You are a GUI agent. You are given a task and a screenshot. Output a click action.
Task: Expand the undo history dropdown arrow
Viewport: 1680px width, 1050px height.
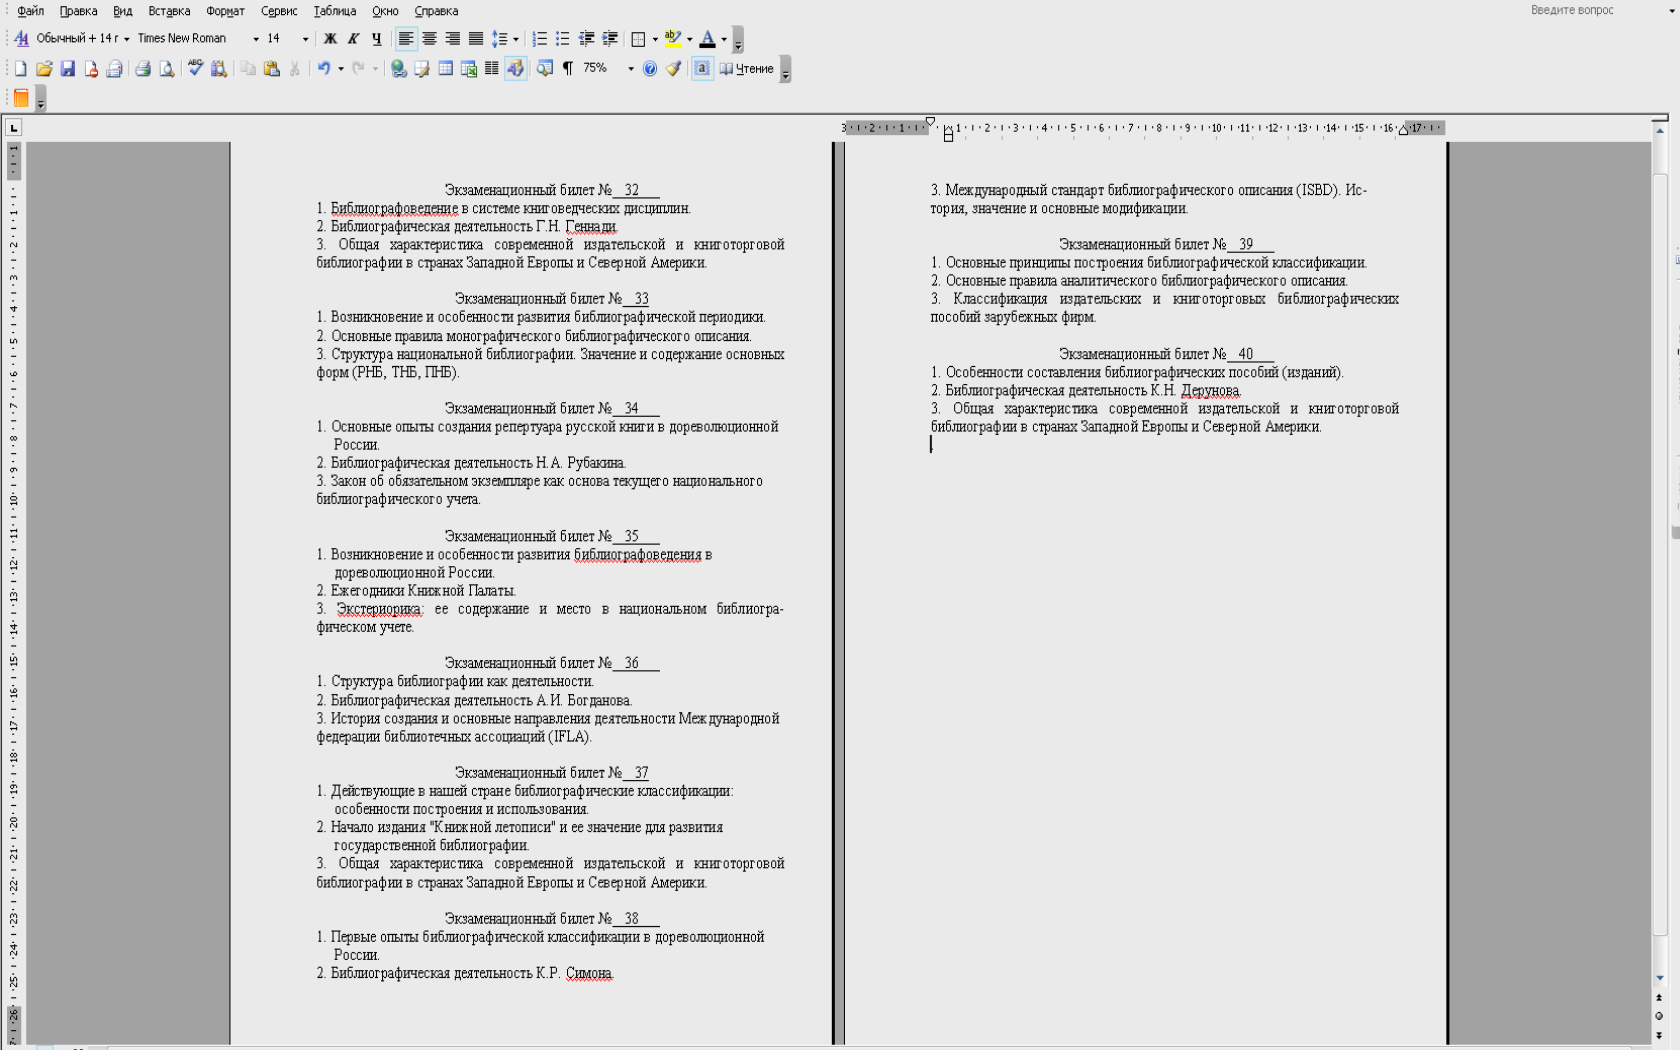[340, 69]
